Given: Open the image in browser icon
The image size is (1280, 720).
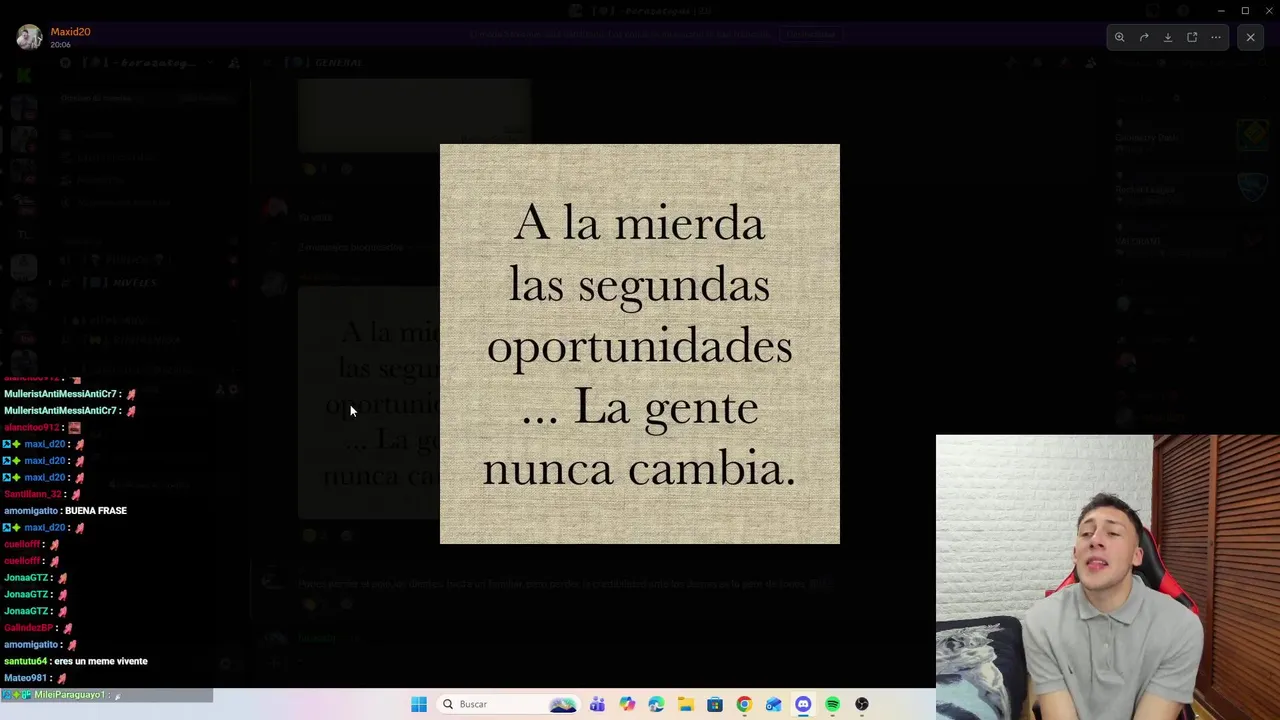Looking at the screenshot, I should click(1192, 37).
